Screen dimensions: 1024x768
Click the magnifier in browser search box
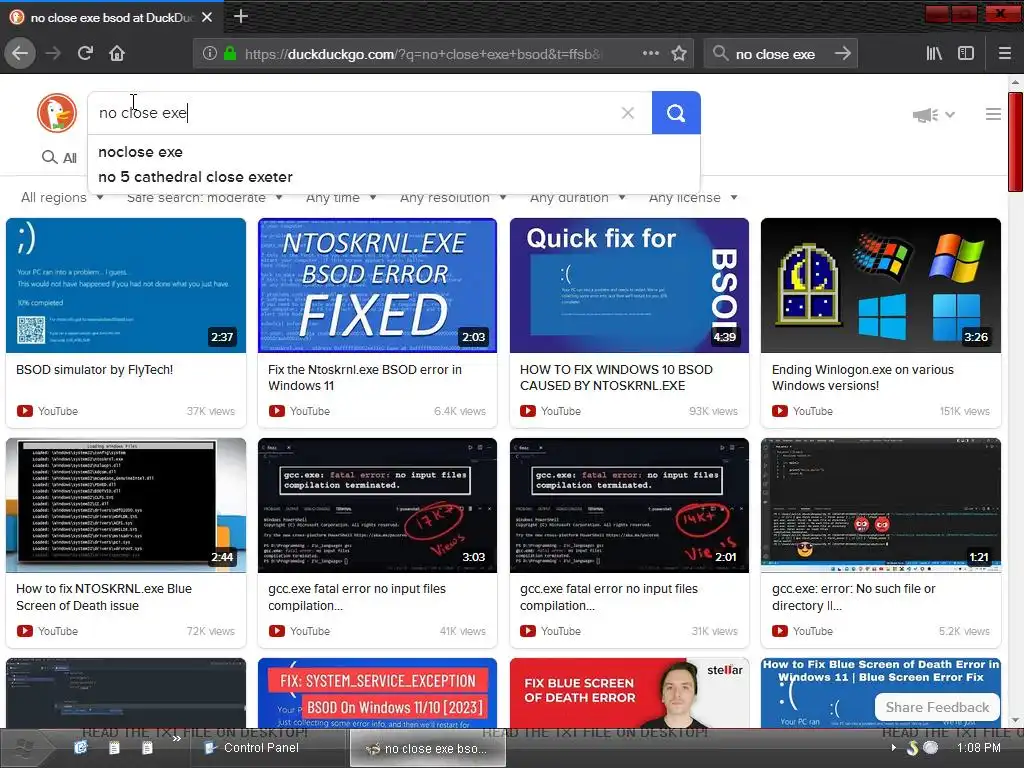(720, 53)
